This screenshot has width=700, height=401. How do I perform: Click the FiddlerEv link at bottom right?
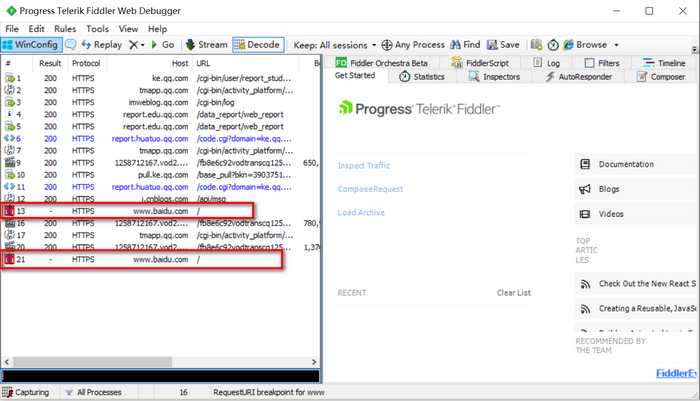tap(676, 373)
